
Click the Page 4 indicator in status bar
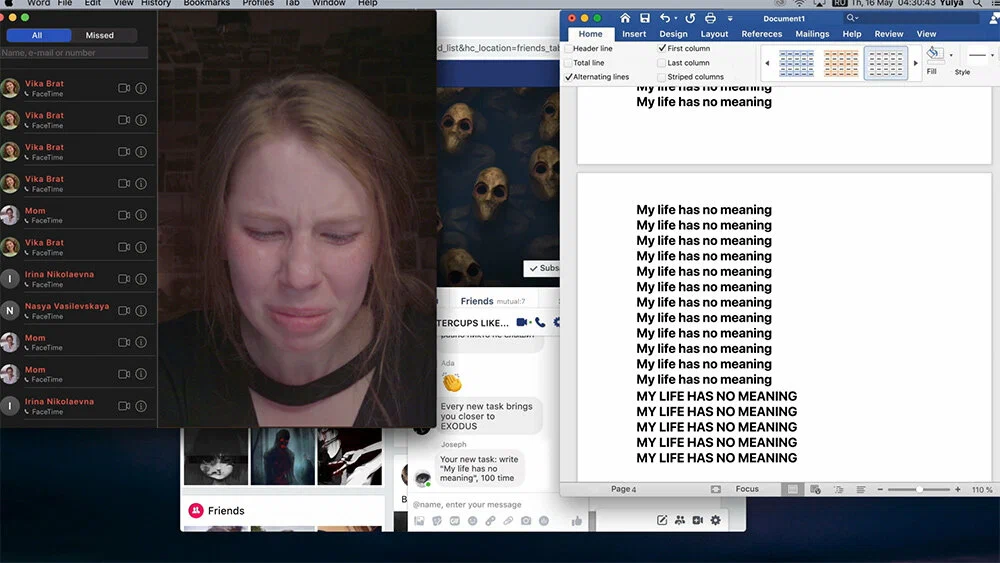tap(623, 489)
